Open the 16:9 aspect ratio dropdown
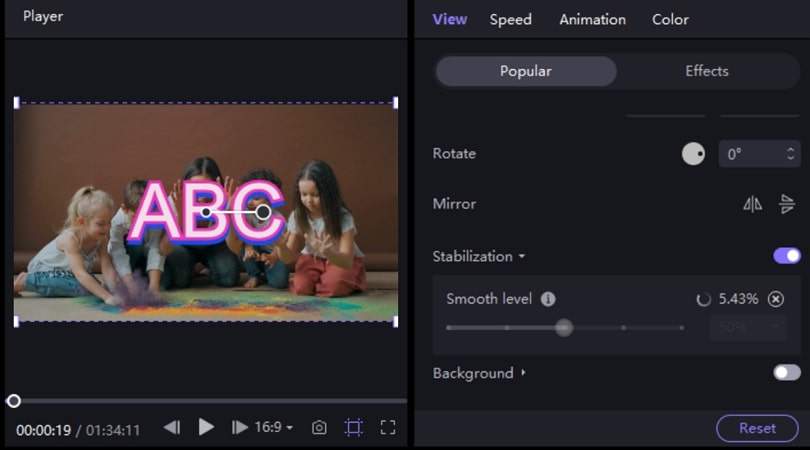Image resolution: width=810 pixels, height=450 pixels. (274, 427)
